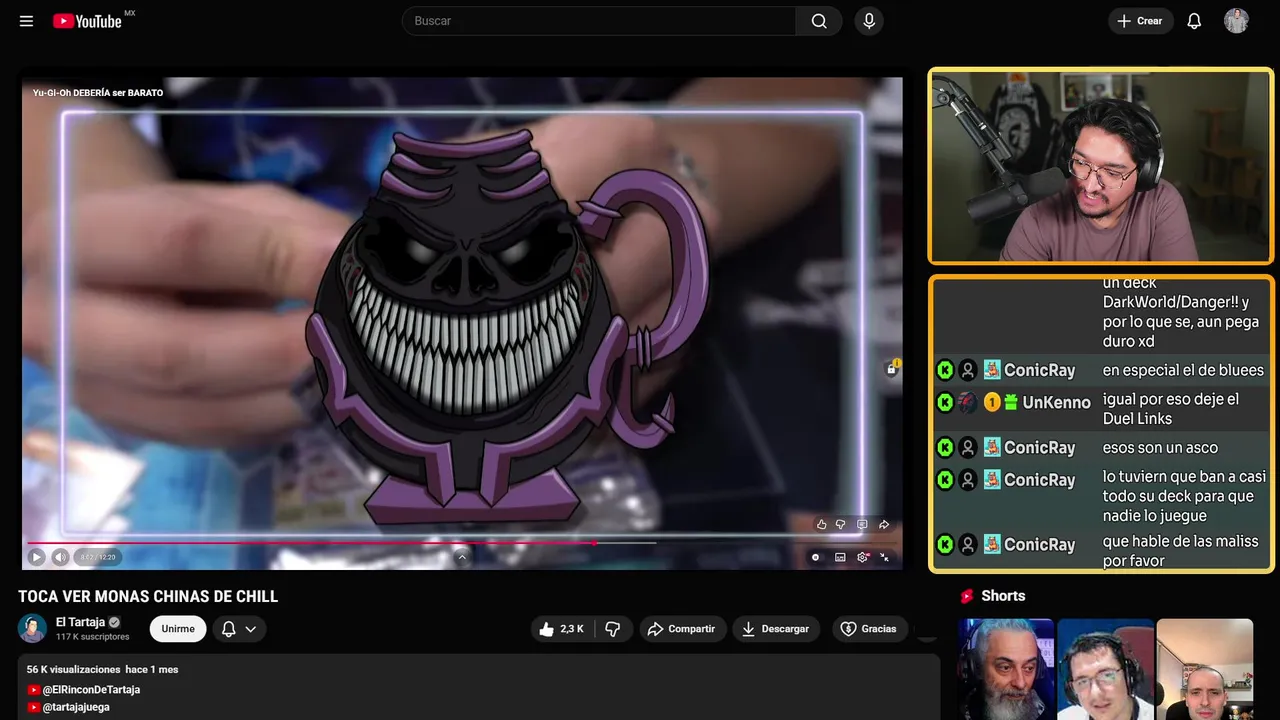The height and width of the screenshot is (720, 1280).
Task: Like the video (2,3 K)
Action: pos(561,629)
